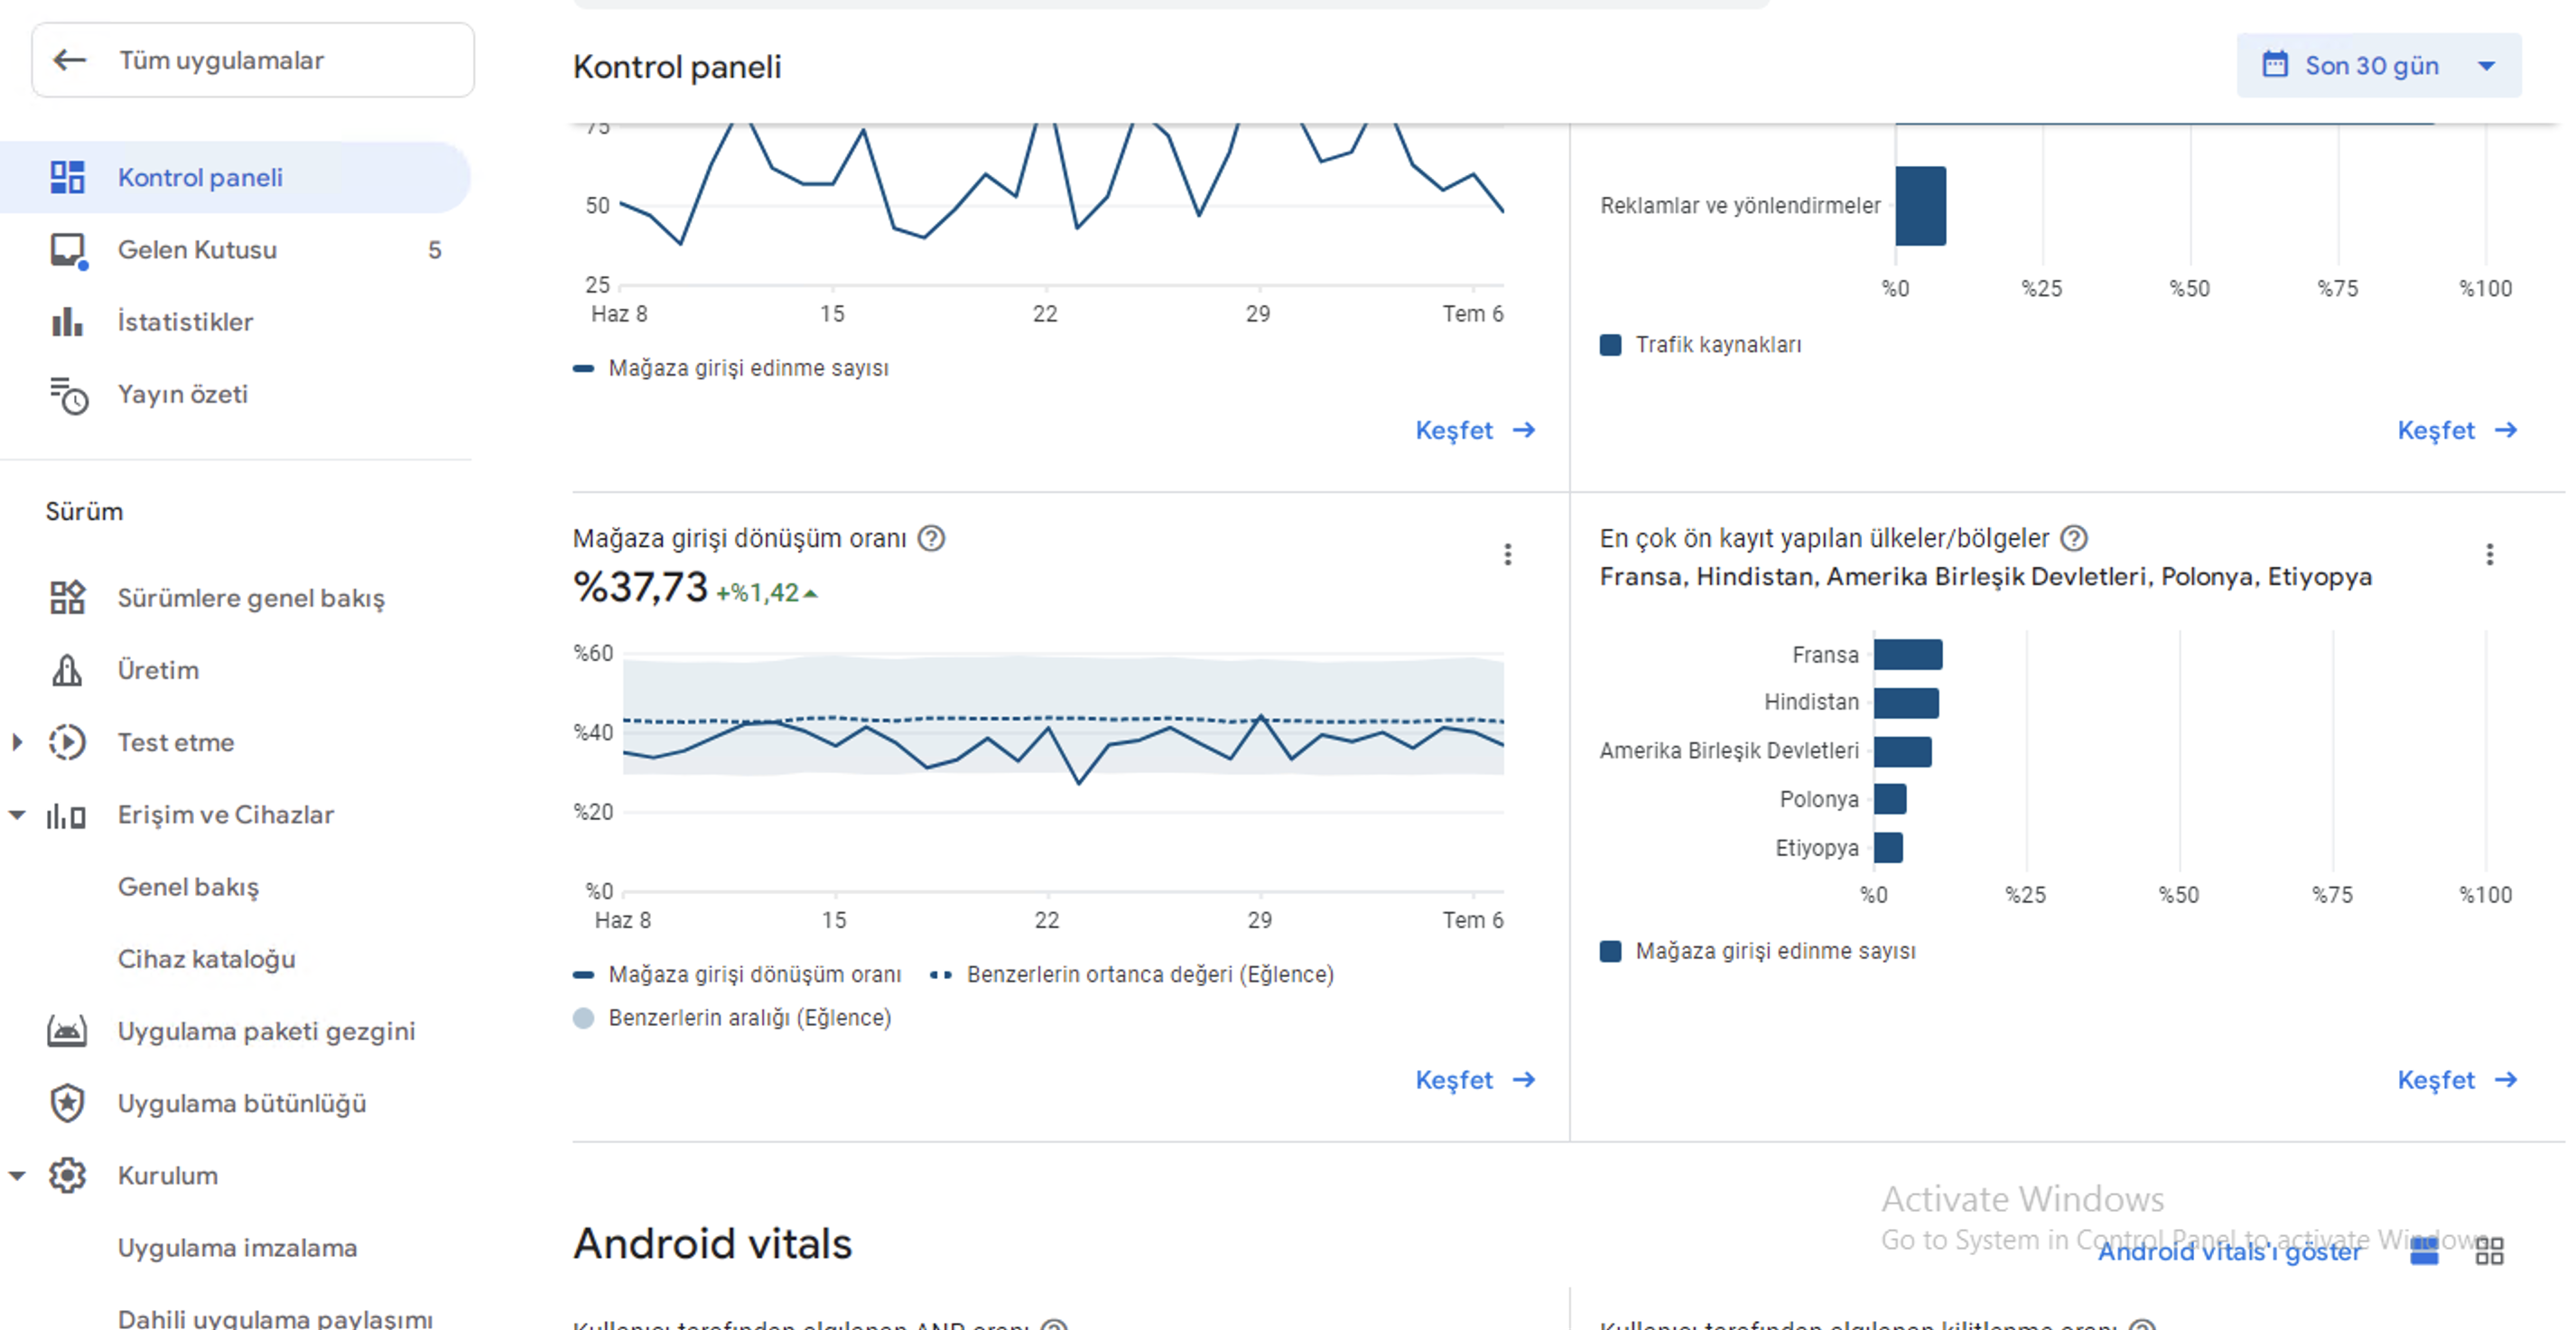Switch to grid view toggle near Android vitals
The width and height of the screenshot is (2576, 1330).
2489,1250
